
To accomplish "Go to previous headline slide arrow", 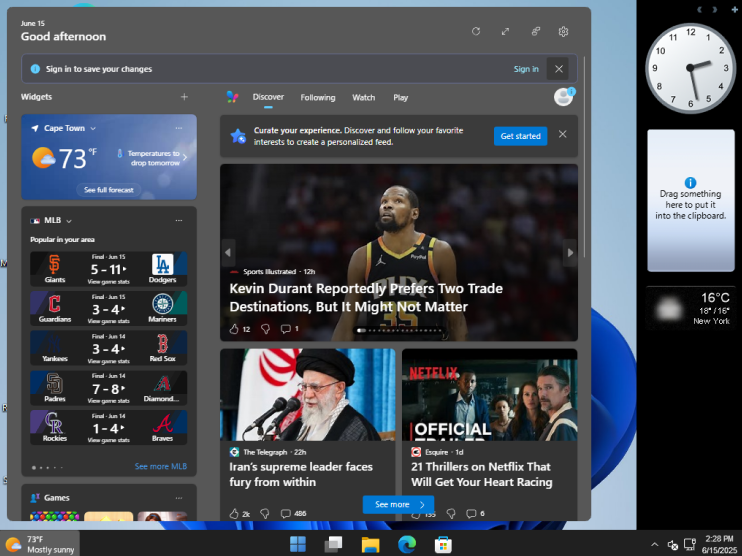I will tap(228, 253).
